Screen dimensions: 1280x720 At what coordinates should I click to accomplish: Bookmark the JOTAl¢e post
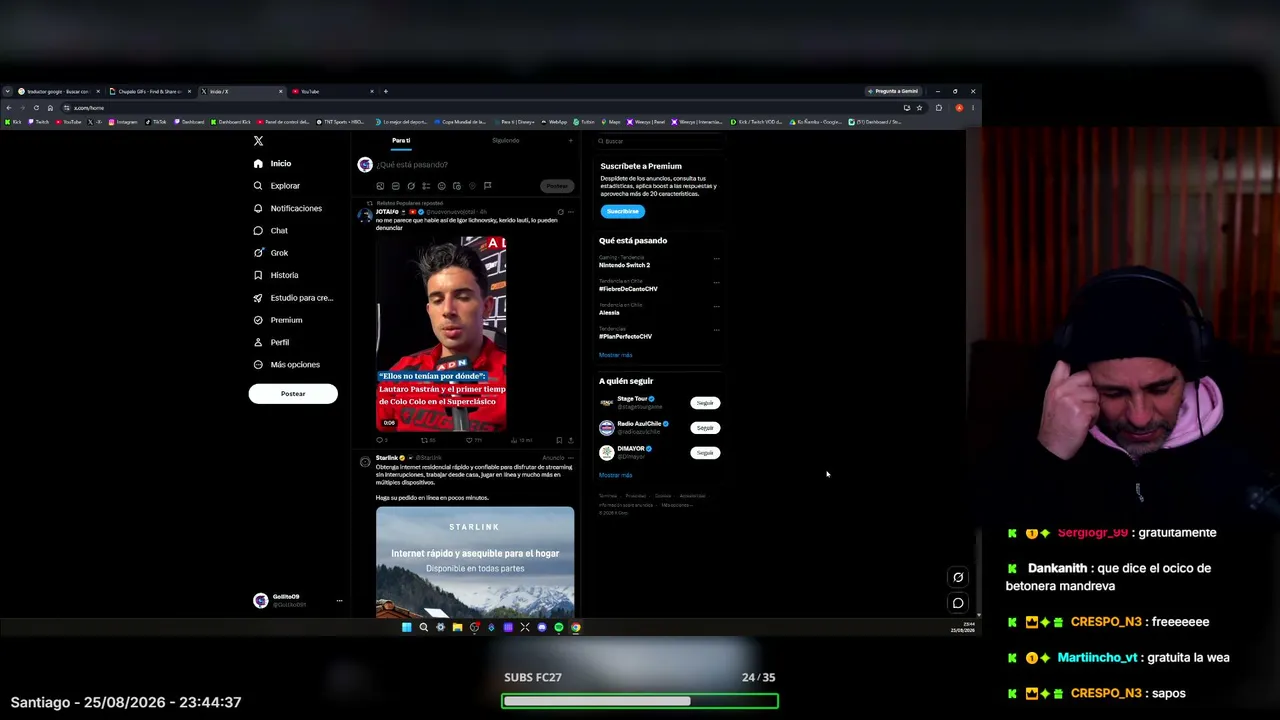coord(559,440)
